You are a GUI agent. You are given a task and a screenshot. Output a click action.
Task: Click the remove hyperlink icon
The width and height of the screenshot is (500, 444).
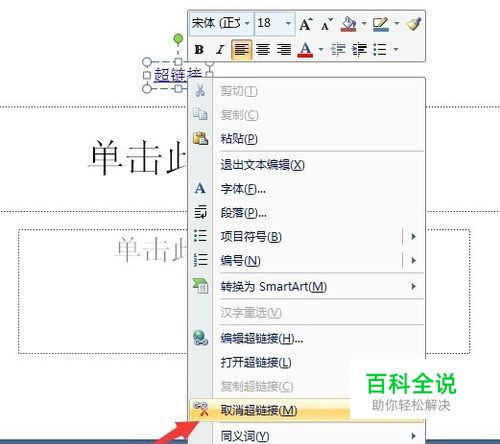(201, 409)
